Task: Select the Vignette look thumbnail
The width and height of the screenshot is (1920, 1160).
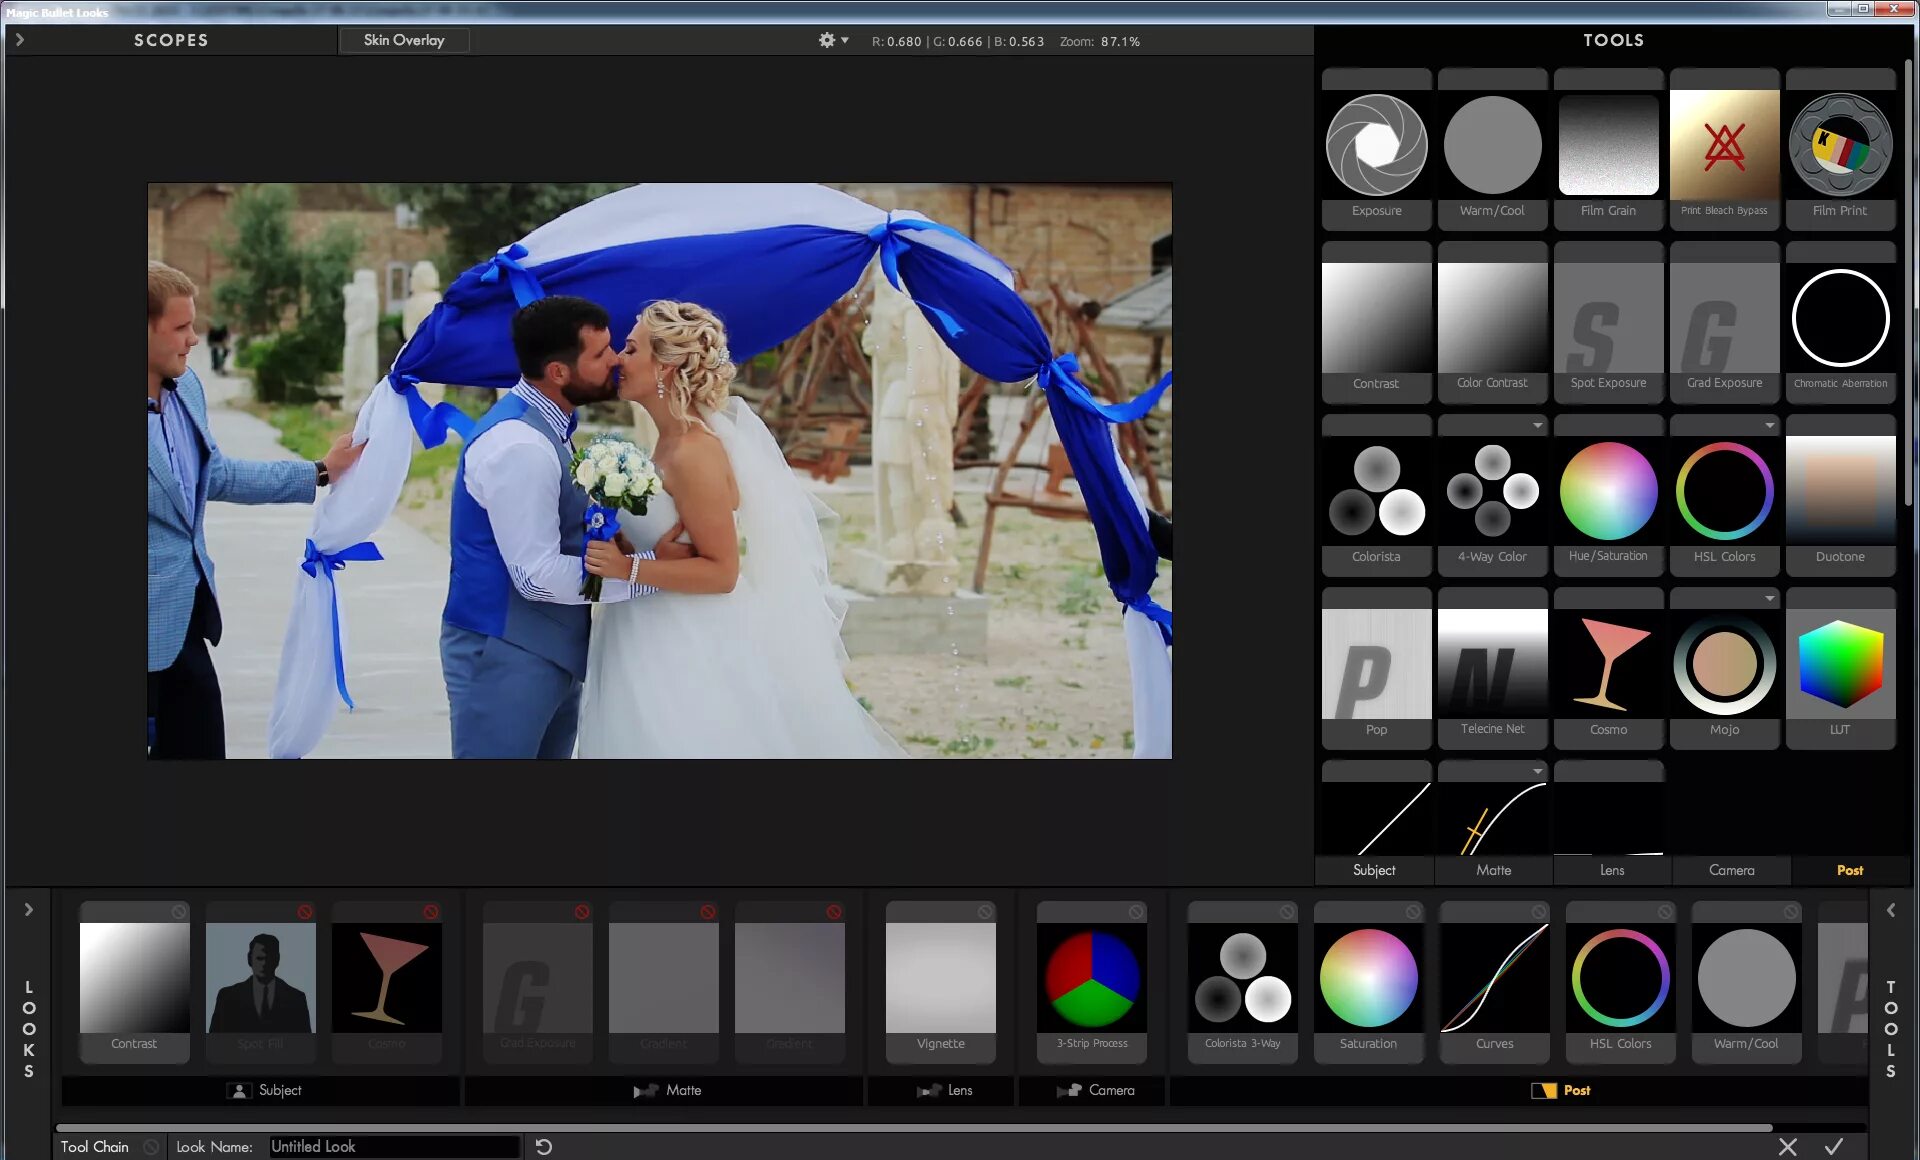Action: [939, 978]
